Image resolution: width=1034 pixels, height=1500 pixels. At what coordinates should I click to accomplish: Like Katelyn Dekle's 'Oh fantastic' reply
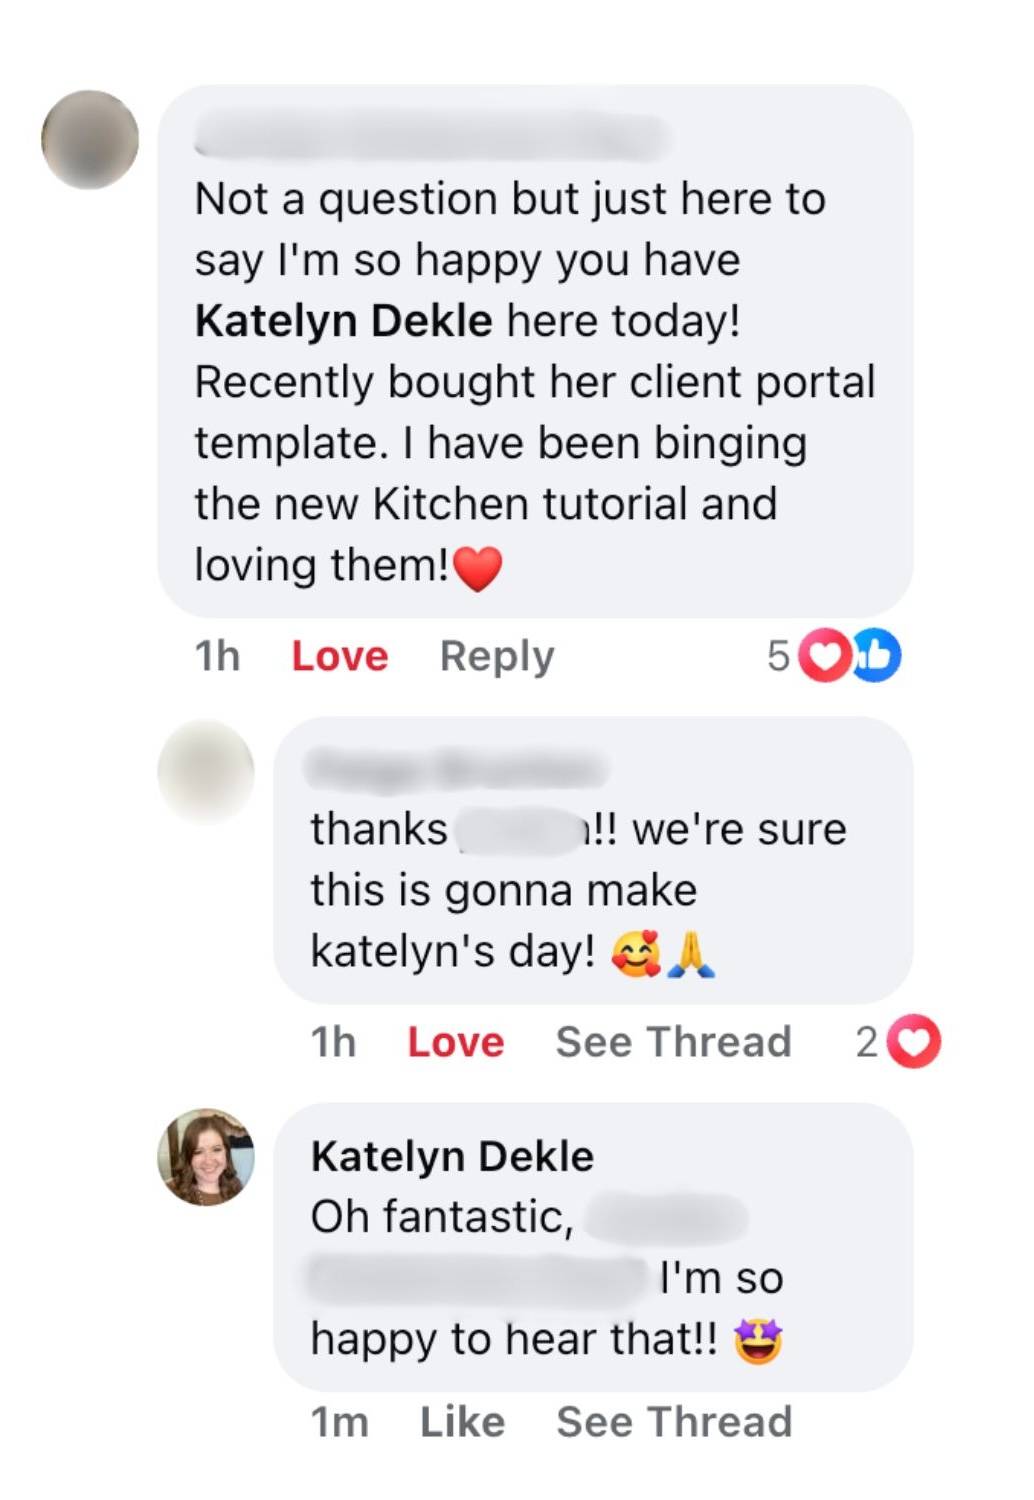[462, 1422]
